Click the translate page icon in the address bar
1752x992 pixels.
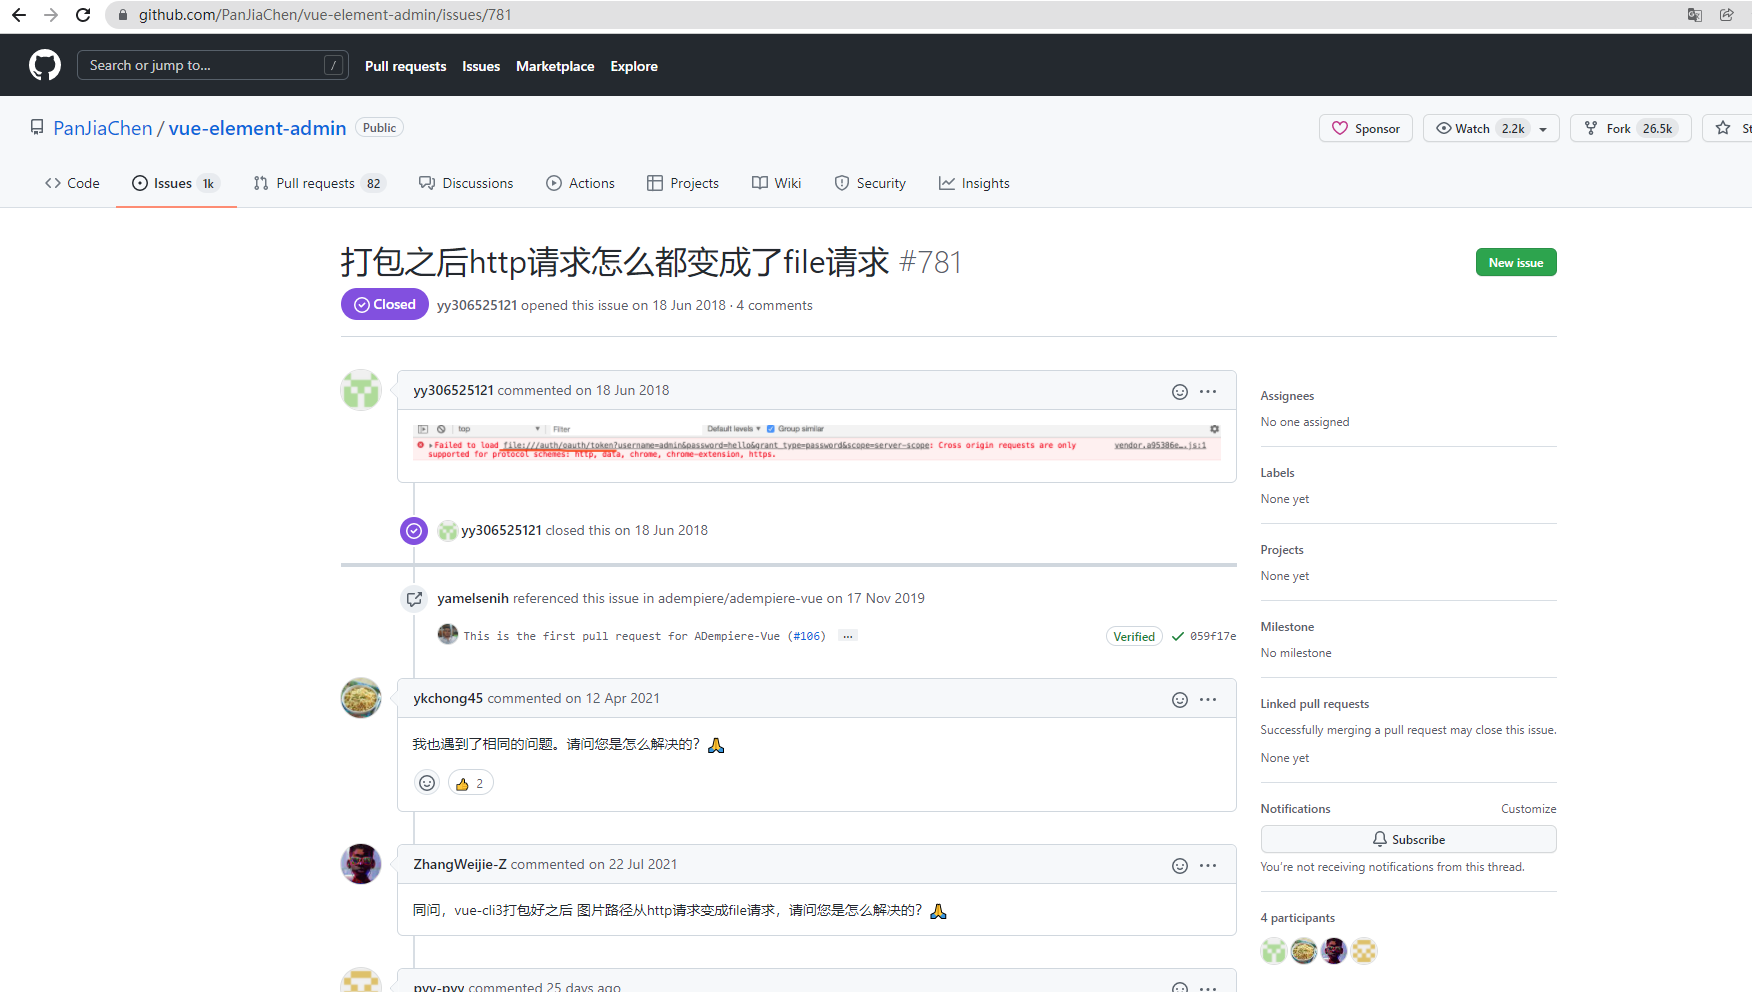[1694, 15]
